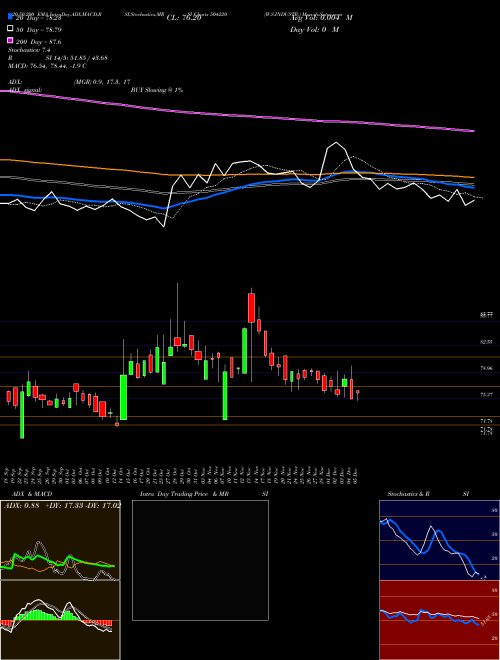Open the empty Intra Day Trading Price panel
Viewport: 500px width, 660px height.
pos(200,560)
